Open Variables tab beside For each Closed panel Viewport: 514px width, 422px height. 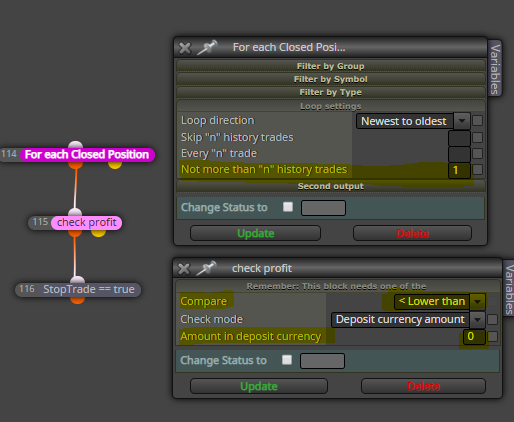pyautogui.click(x=495, y=69)
